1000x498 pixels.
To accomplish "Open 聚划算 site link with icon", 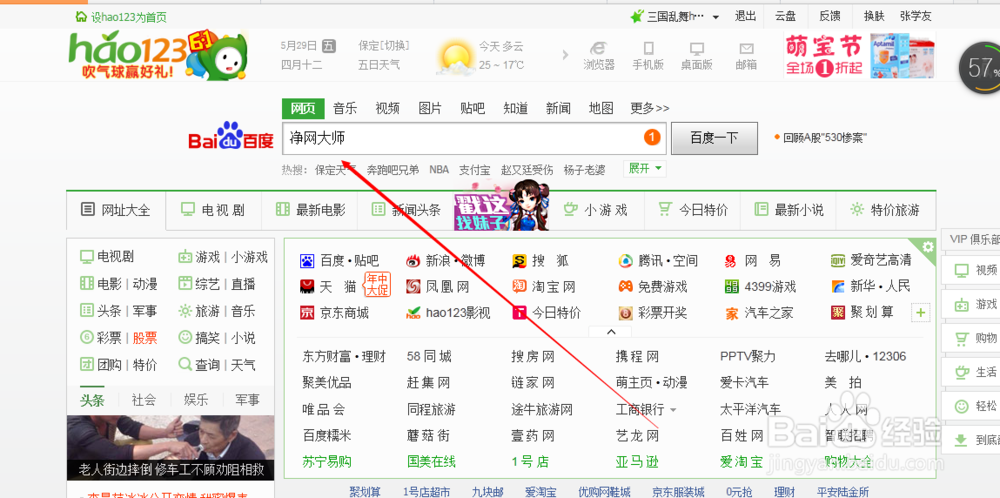I will 863,312.
